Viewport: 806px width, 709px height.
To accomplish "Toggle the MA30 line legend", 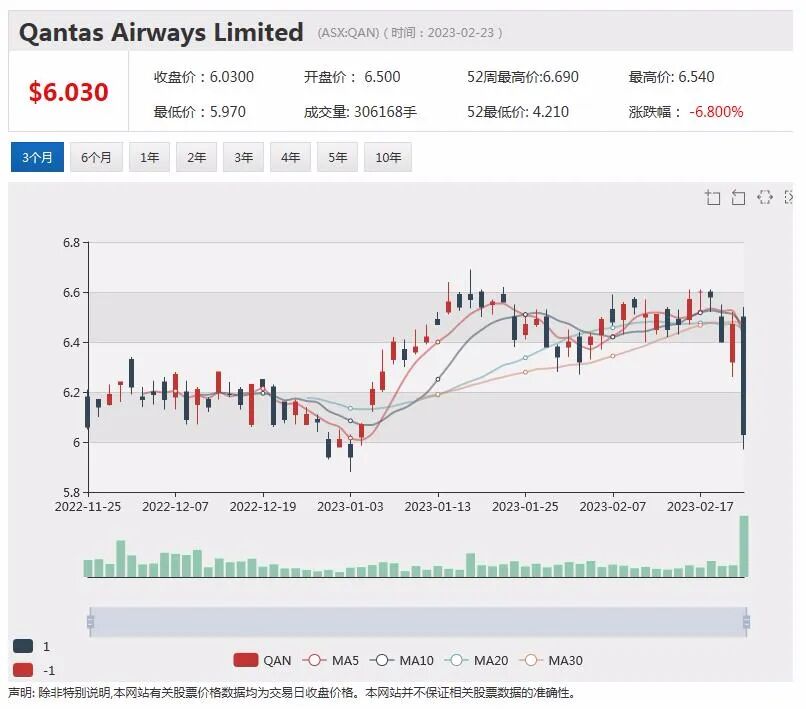I will (551, 660).
